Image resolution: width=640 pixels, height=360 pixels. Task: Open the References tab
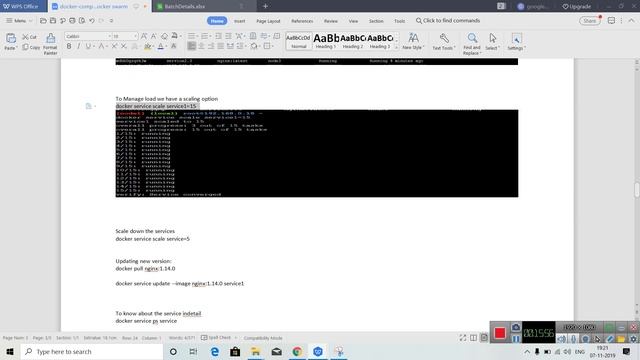tap(302, 21)
